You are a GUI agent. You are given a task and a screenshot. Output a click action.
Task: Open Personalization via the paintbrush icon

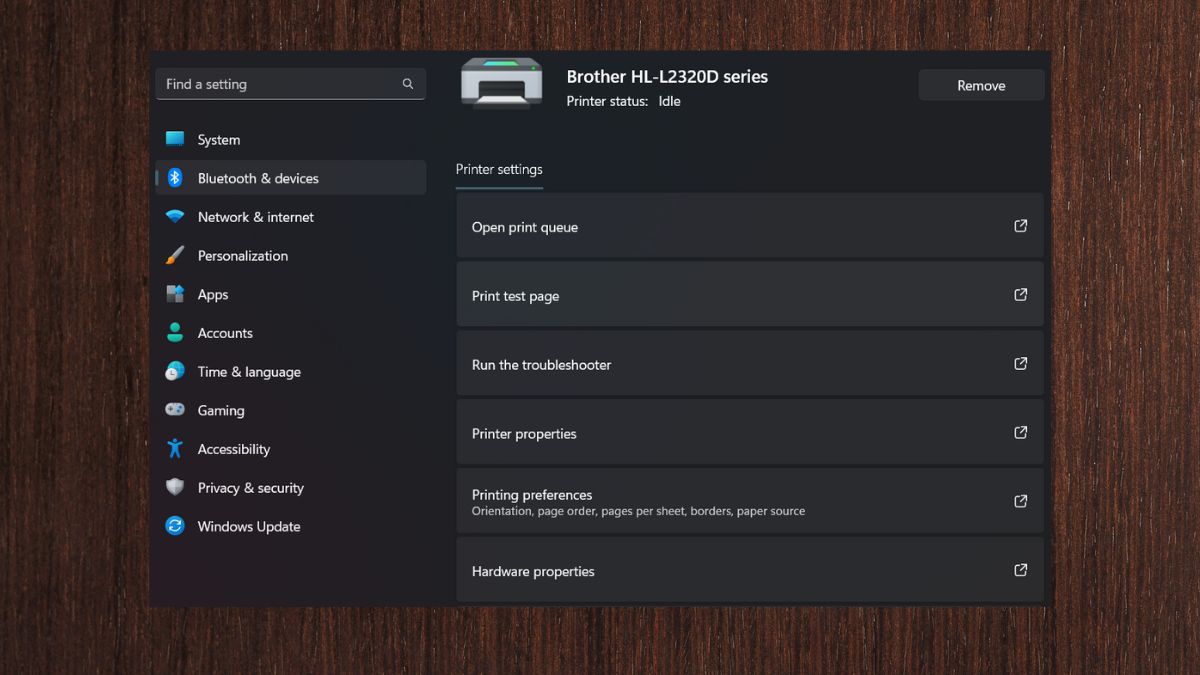pyautogui.click(x=175, y=255)
